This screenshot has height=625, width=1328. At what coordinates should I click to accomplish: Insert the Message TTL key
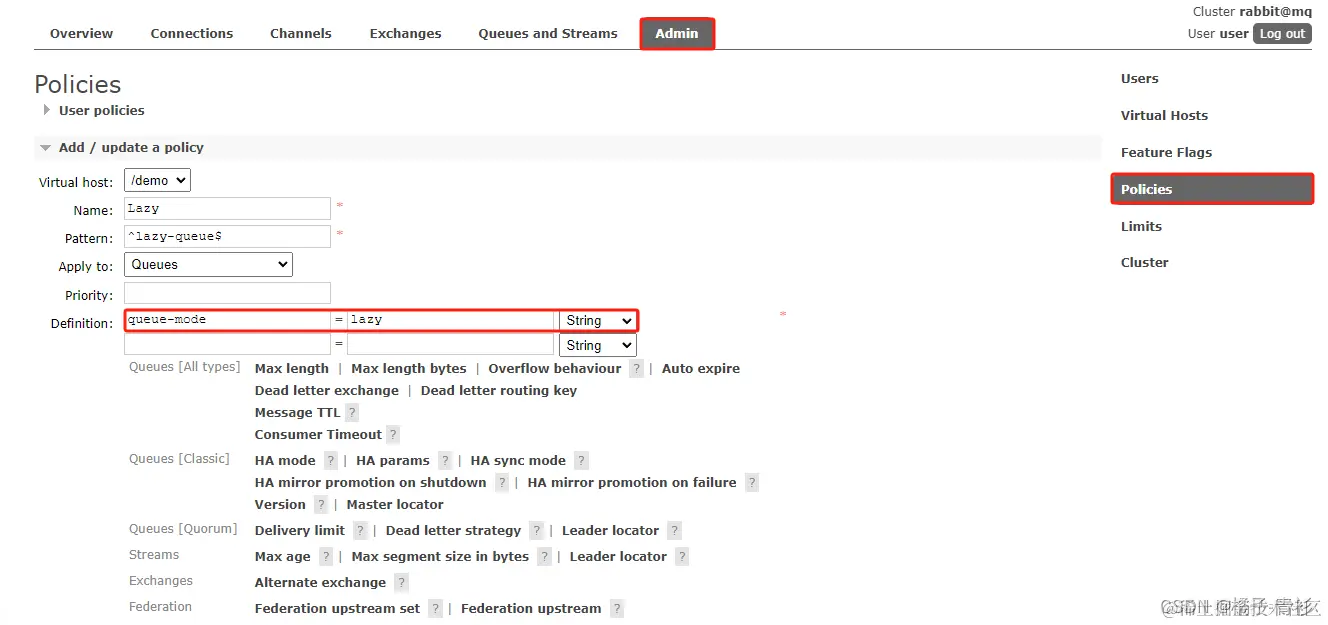pyautogui.click(x=297, y=413)
